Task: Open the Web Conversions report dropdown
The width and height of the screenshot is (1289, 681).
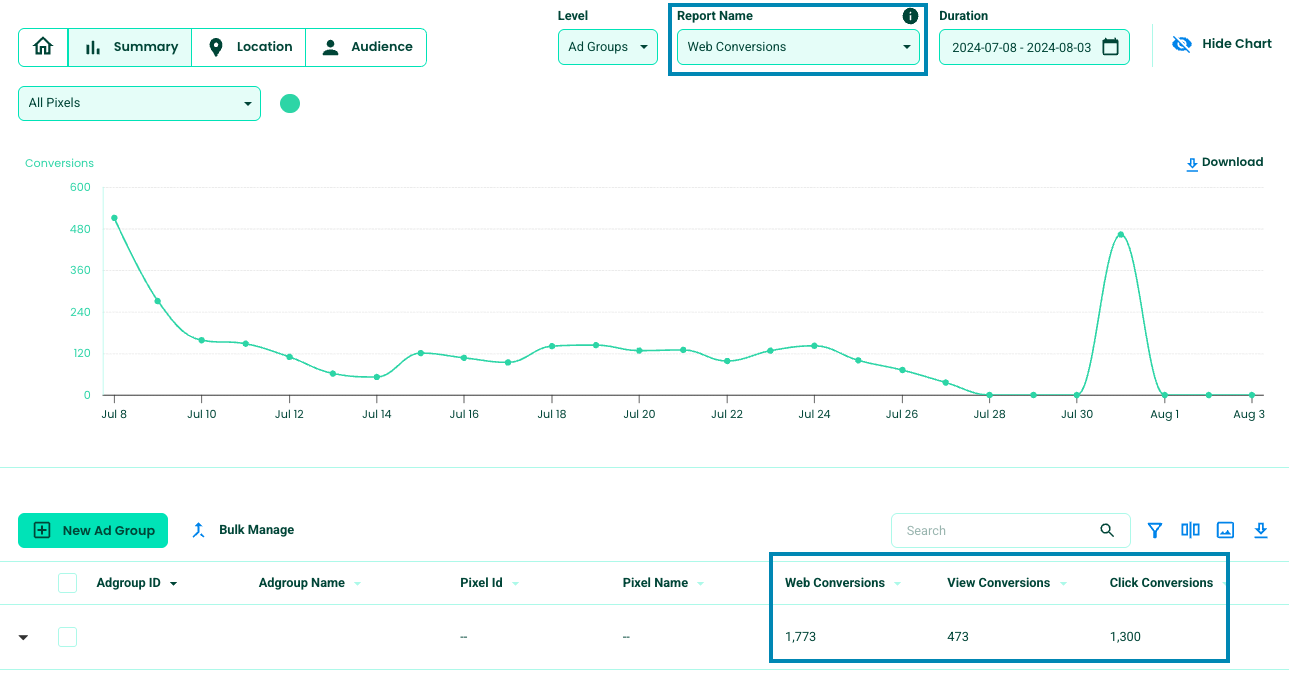Action: click(x=798, y=47)
